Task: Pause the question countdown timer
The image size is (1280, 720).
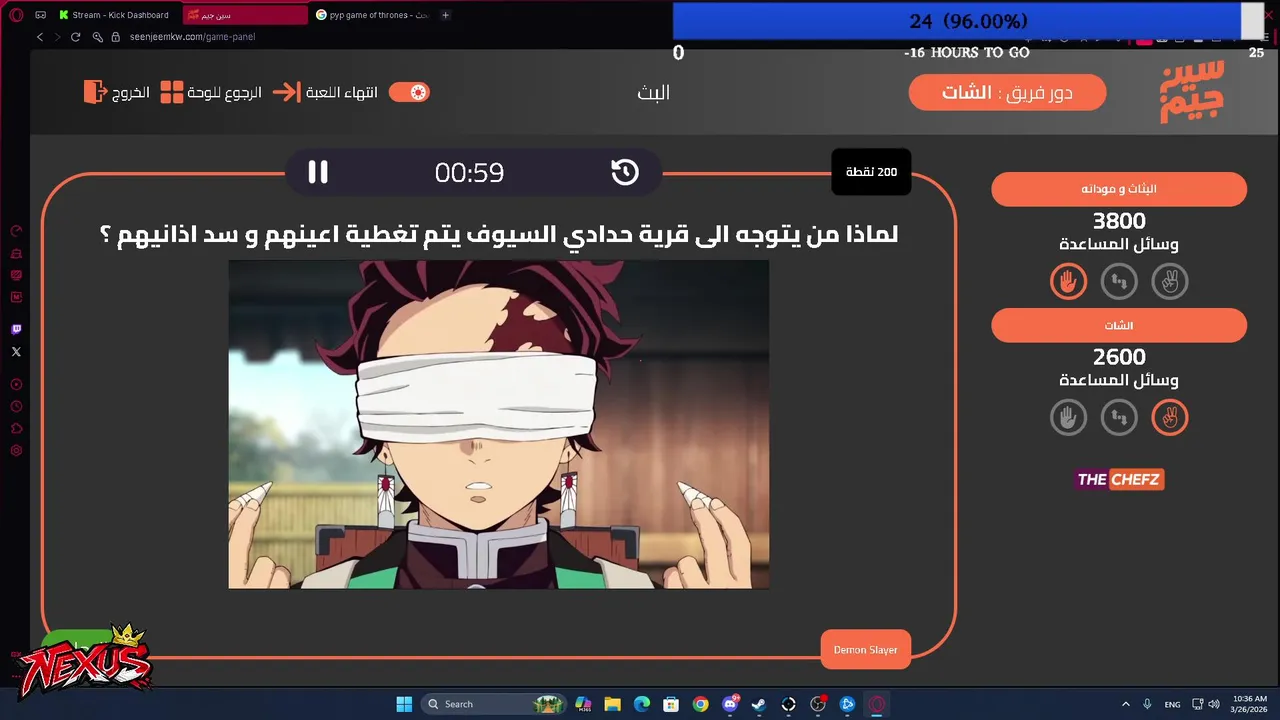Action: click(x=318, y=172)
